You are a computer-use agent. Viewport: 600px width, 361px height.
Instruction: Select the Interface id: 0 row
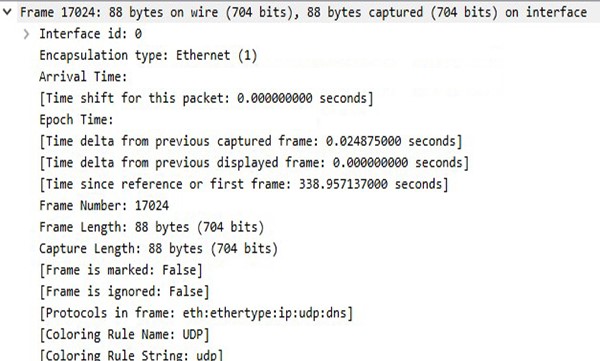click(90, 34)
